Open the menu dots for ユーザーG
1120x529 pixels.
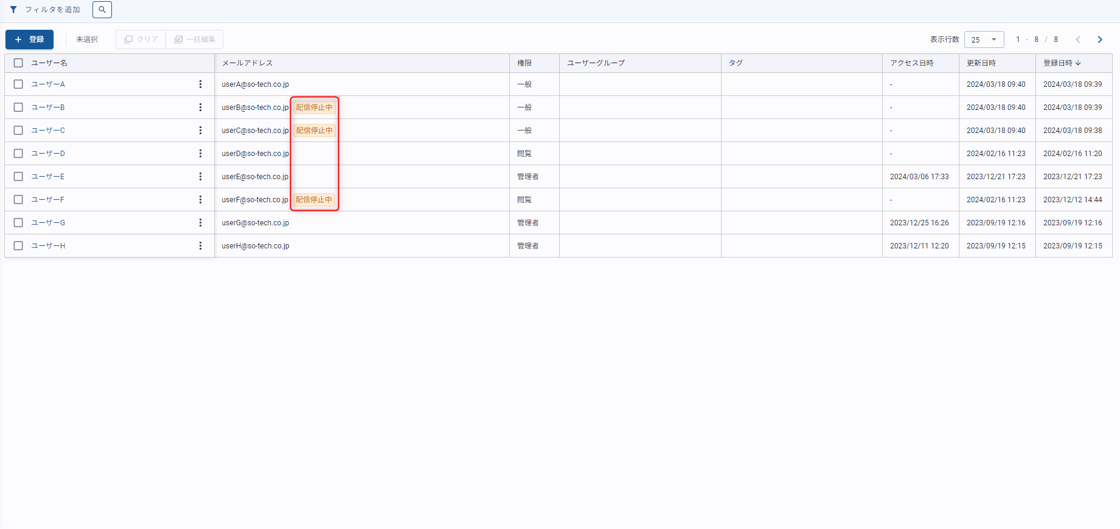point(201,223)
